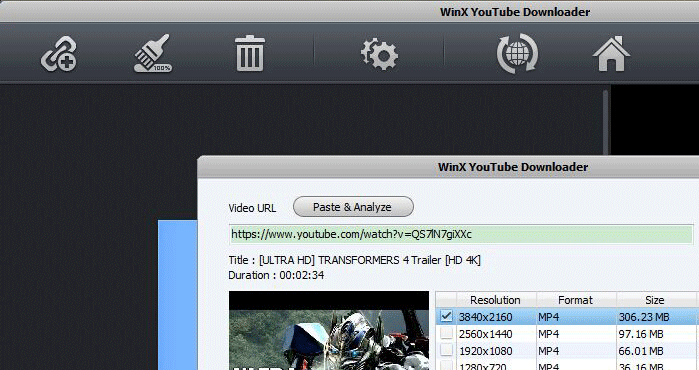Image resolution: width=699 pixels, height=370 pixels.
Task: Uncheck the 3840x2160 resolution checkbox
Action: (446, 317)
